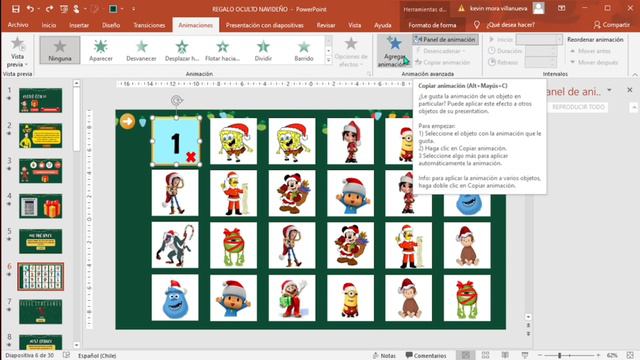
Task: Toggle the Panel de animación button
Action: pyautogui.click(x=445, y=40)
